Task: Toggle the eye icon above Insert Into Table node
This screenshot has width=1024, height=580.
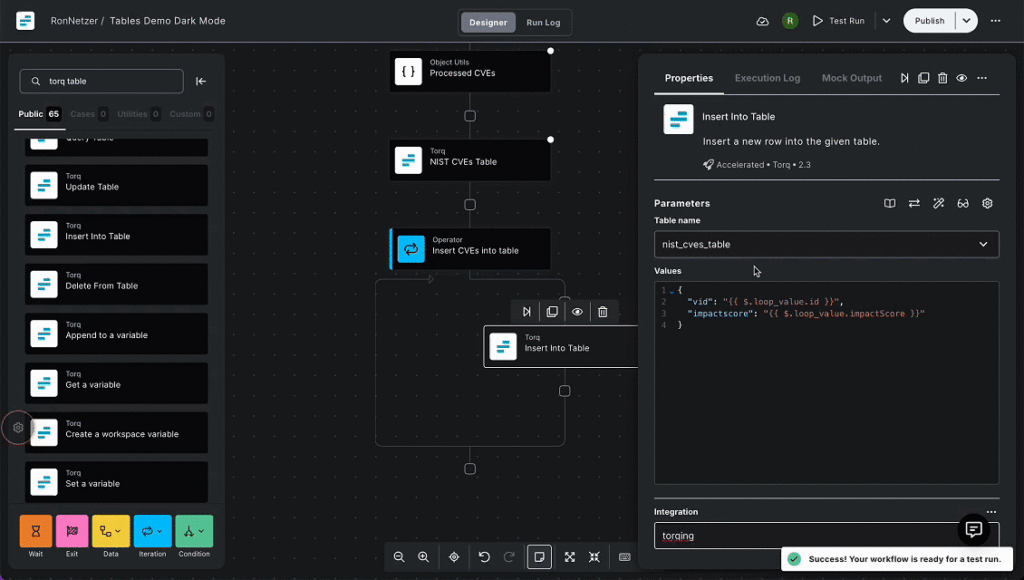Action: pyautogui.click(x=577, y=312)
